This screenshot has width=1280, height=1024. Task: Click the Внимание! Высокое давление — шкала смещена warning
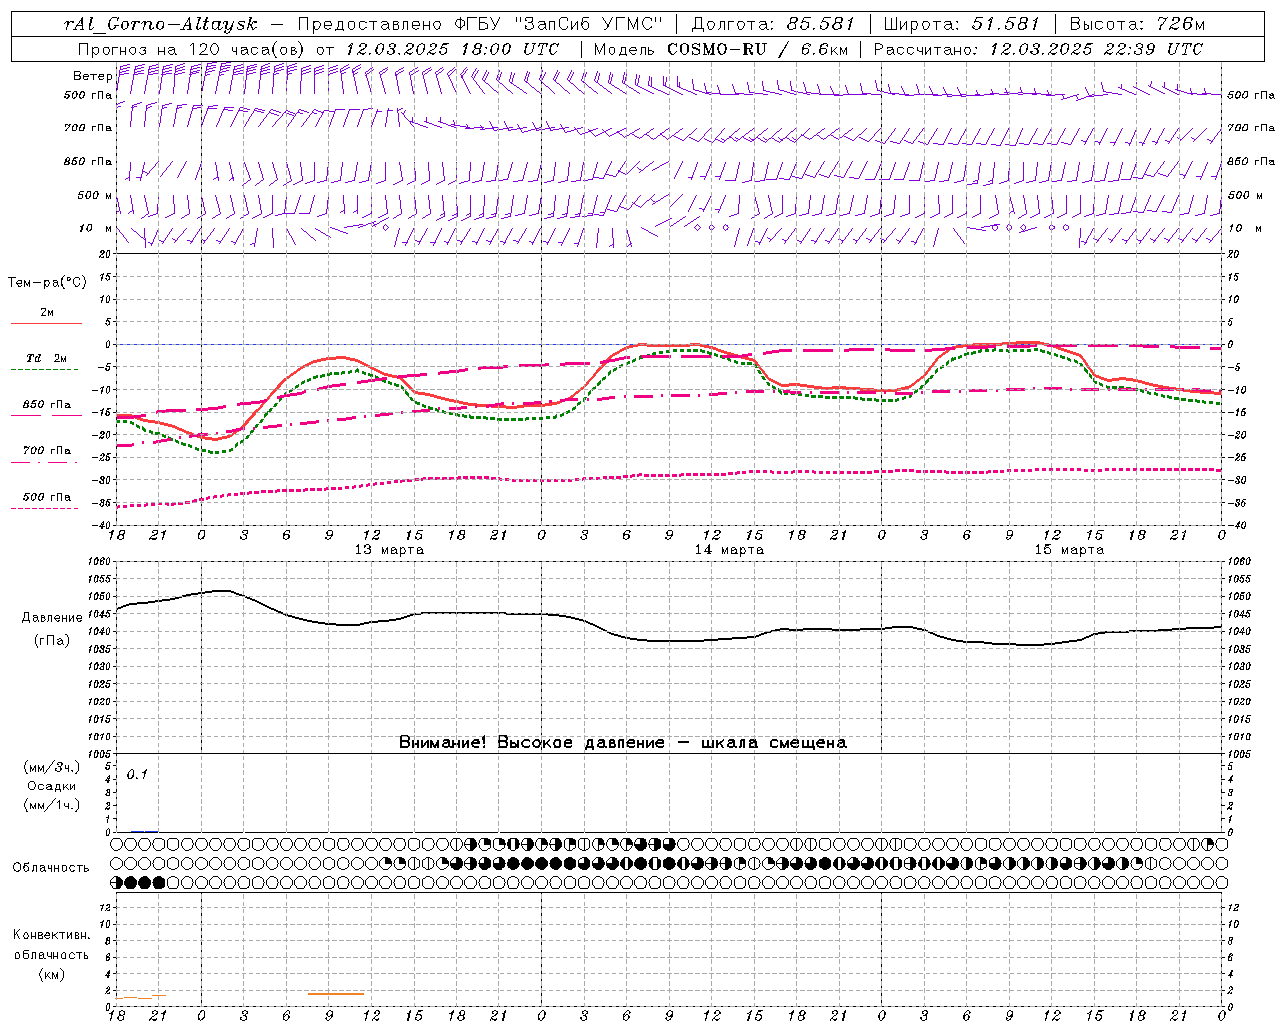pyautogui.click(x=623, y=743)
